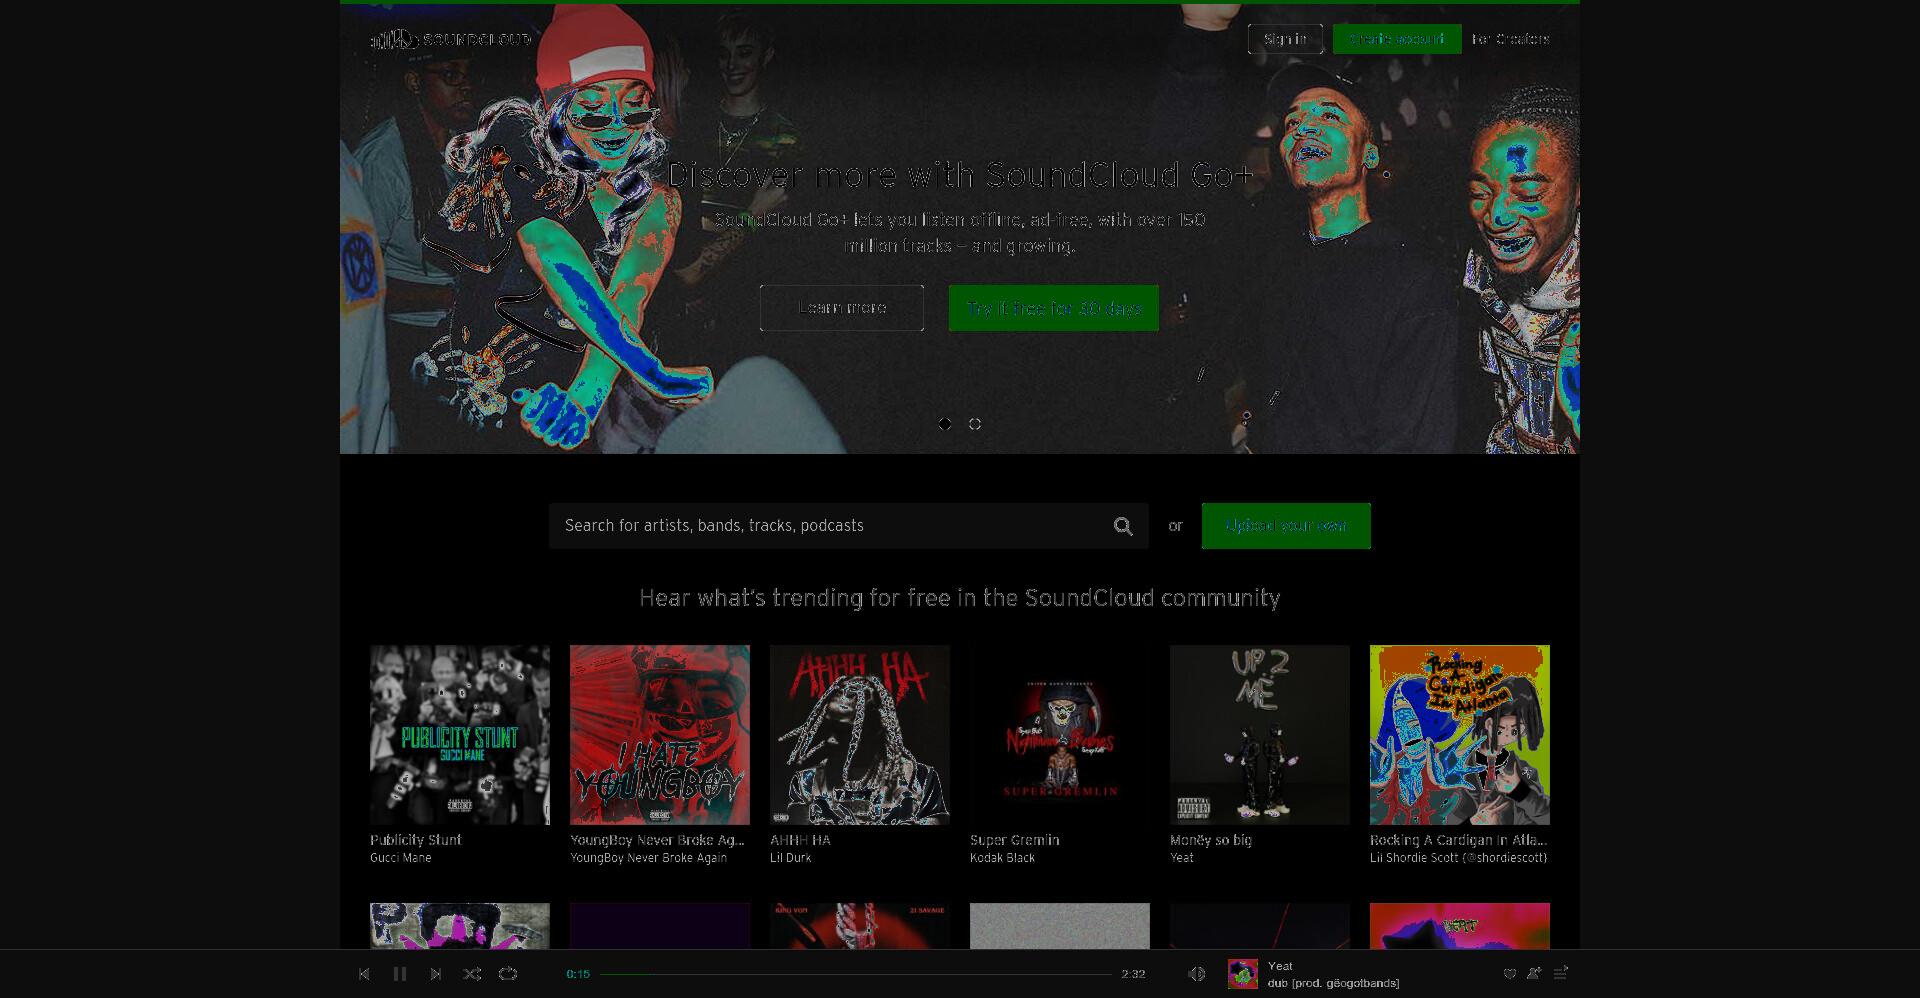Click Try it free for 30 days
The width and height of the screenshot is (1920, 998).
1054,308
